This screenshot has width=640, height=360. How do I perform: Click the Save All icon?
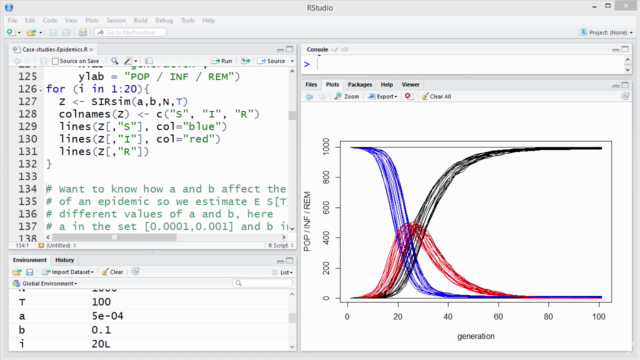tap(66, 32)
